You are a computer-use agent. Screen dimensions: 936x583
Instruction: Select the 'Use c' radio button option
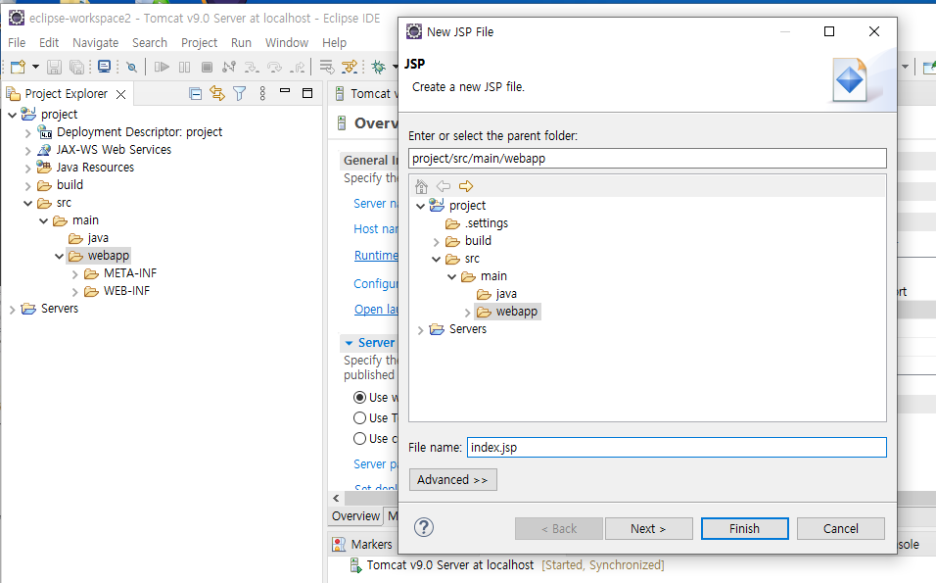(359, 439)
